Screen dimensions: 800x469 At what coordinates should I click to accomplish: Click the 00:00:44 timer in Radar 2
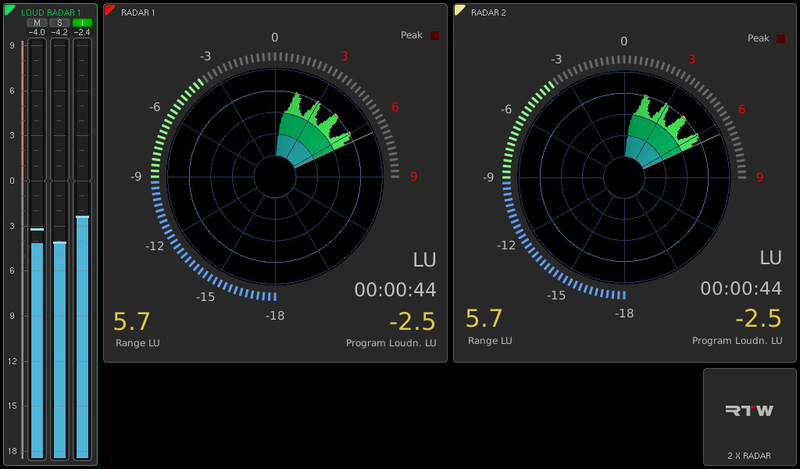pos(741,288)
